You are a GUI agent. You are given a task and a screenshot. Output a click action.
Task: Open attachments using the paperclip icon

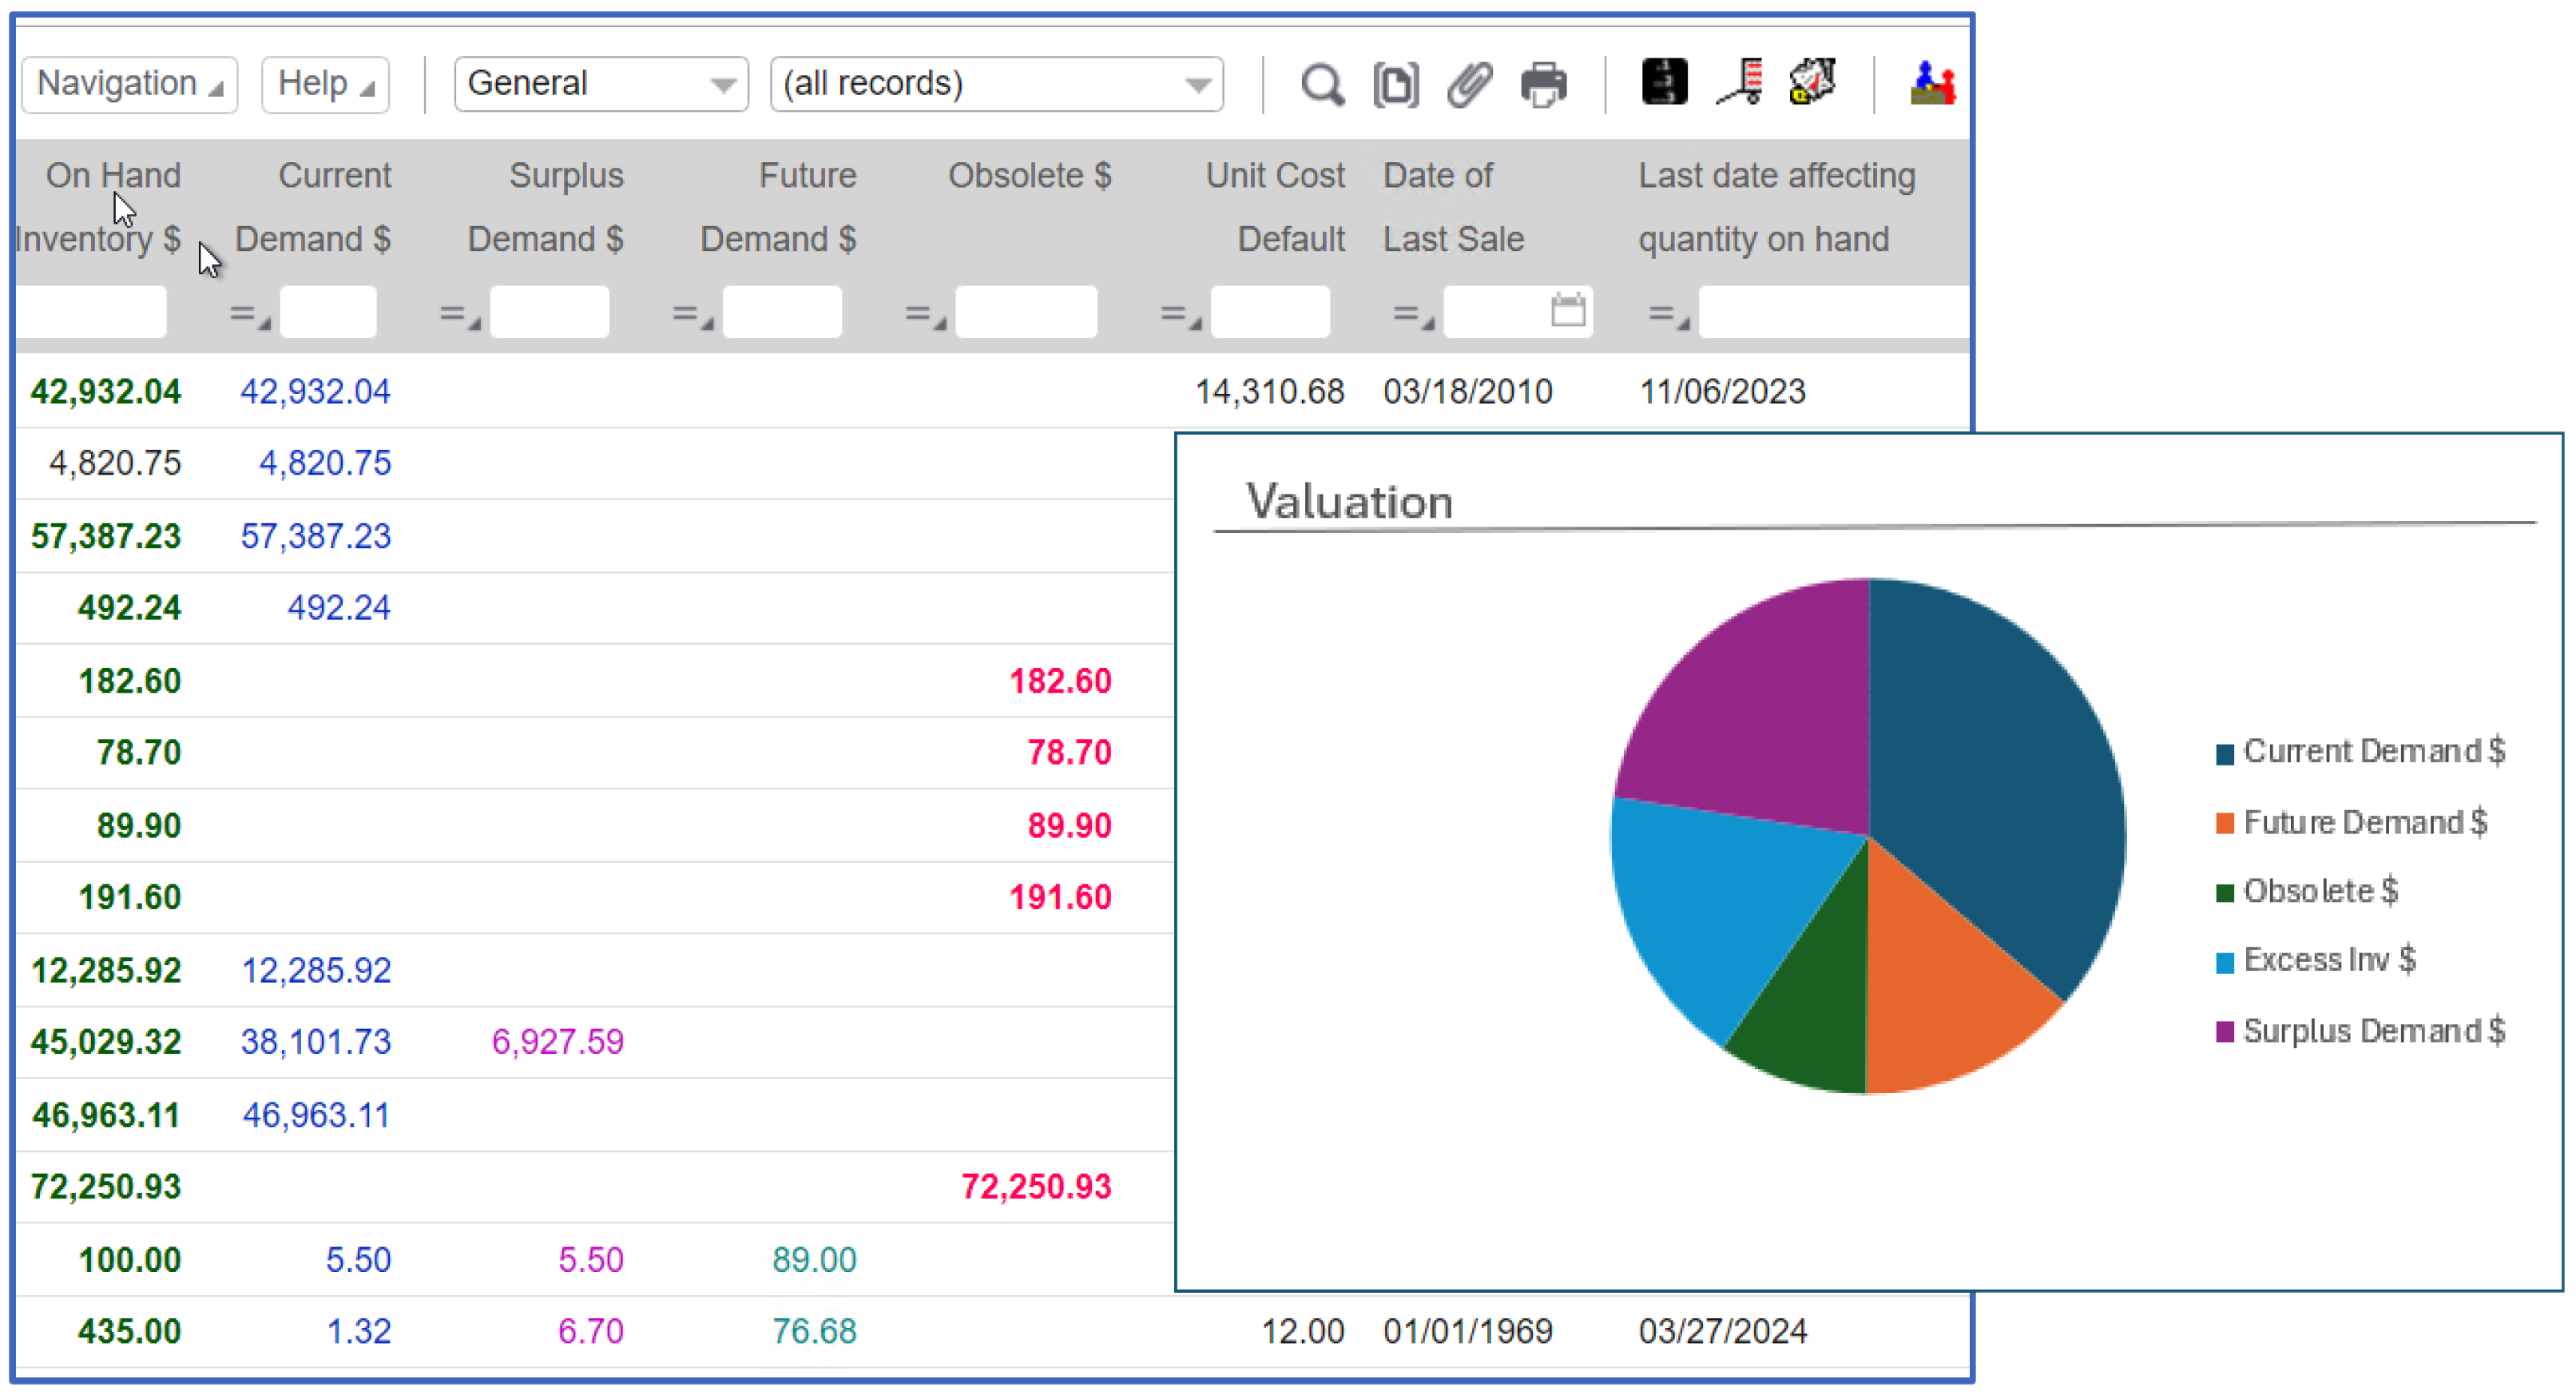click(x=1468, y=84)
